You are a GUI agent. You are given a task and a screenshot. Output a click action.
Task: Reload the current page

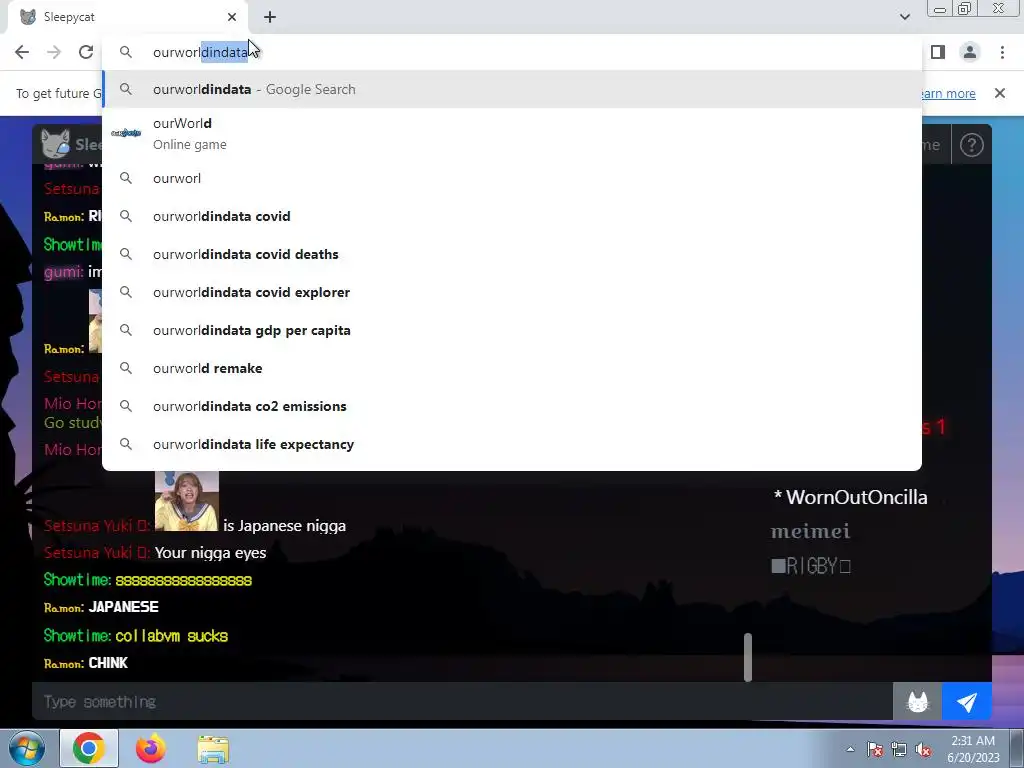tap(86, 52)
